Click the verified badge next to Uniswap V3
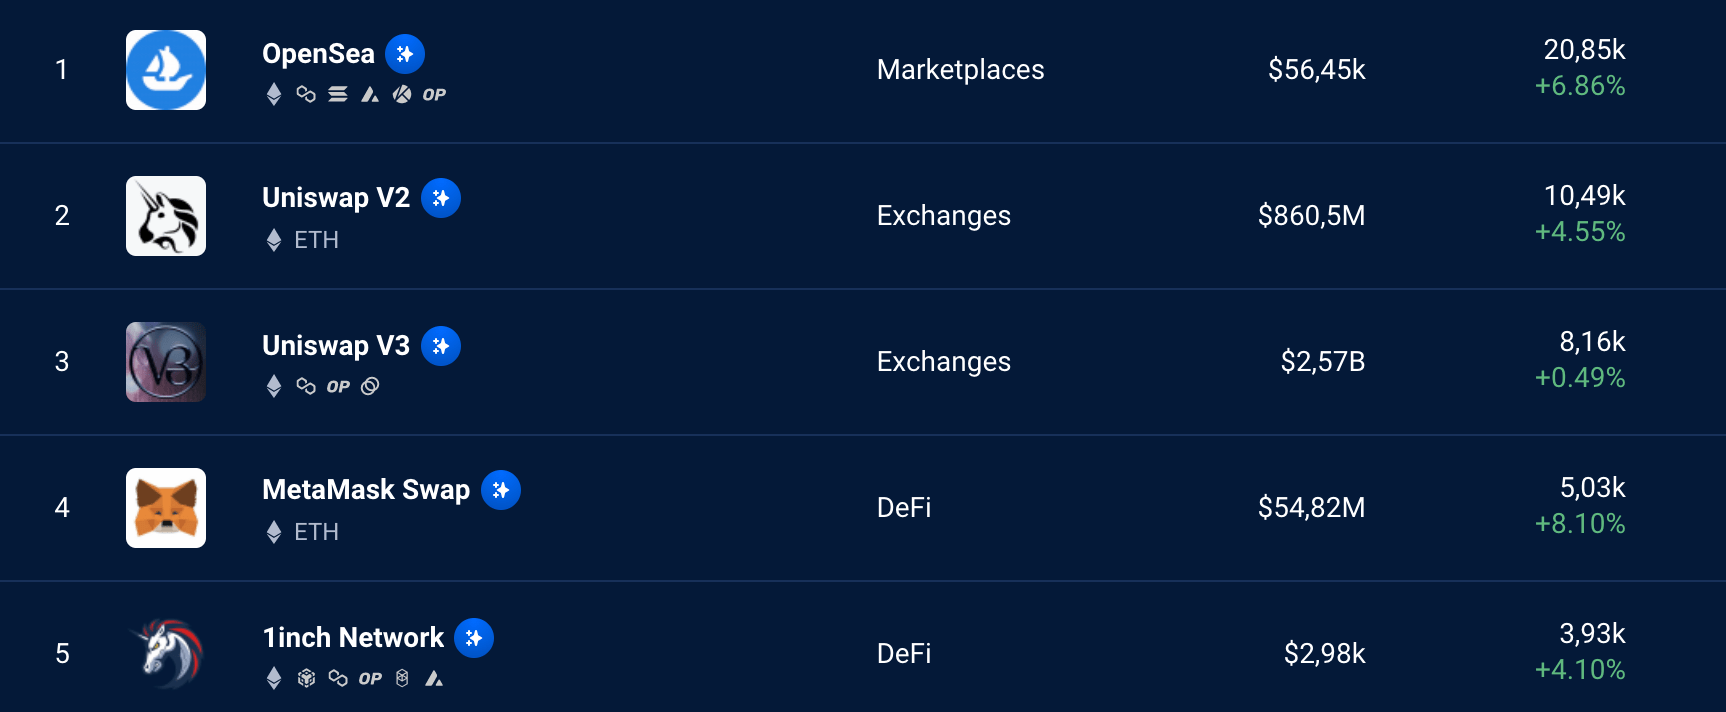1726x712 pixels. 441,346
